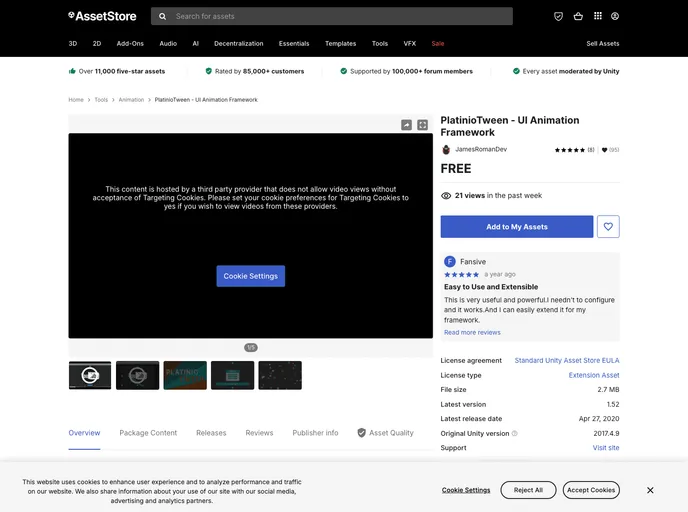
Task: Click the Cookie Settings button in video
Action: coord(251,276)
